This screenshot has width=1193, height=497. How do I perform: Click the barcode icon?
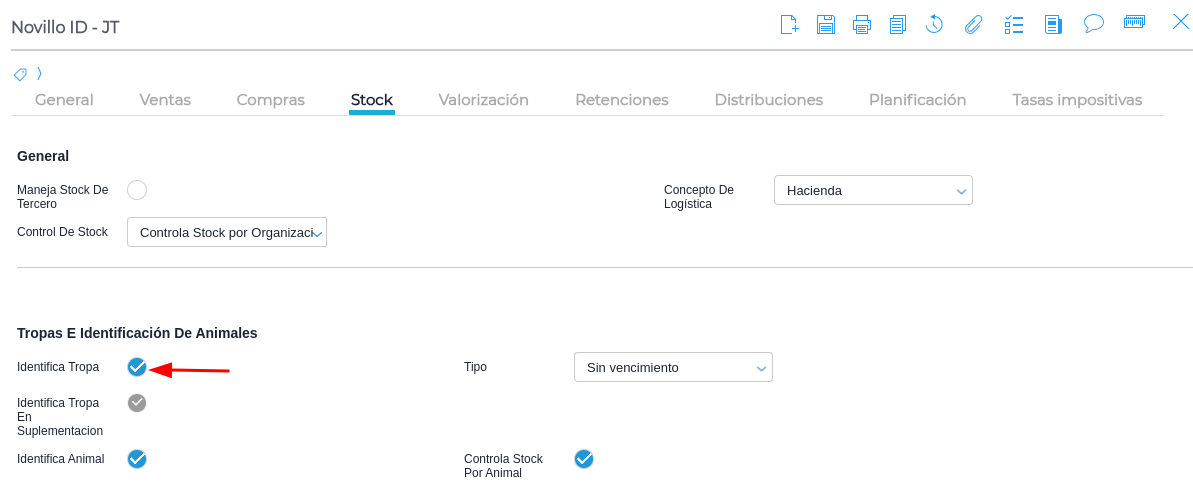tap(1134, 22)
